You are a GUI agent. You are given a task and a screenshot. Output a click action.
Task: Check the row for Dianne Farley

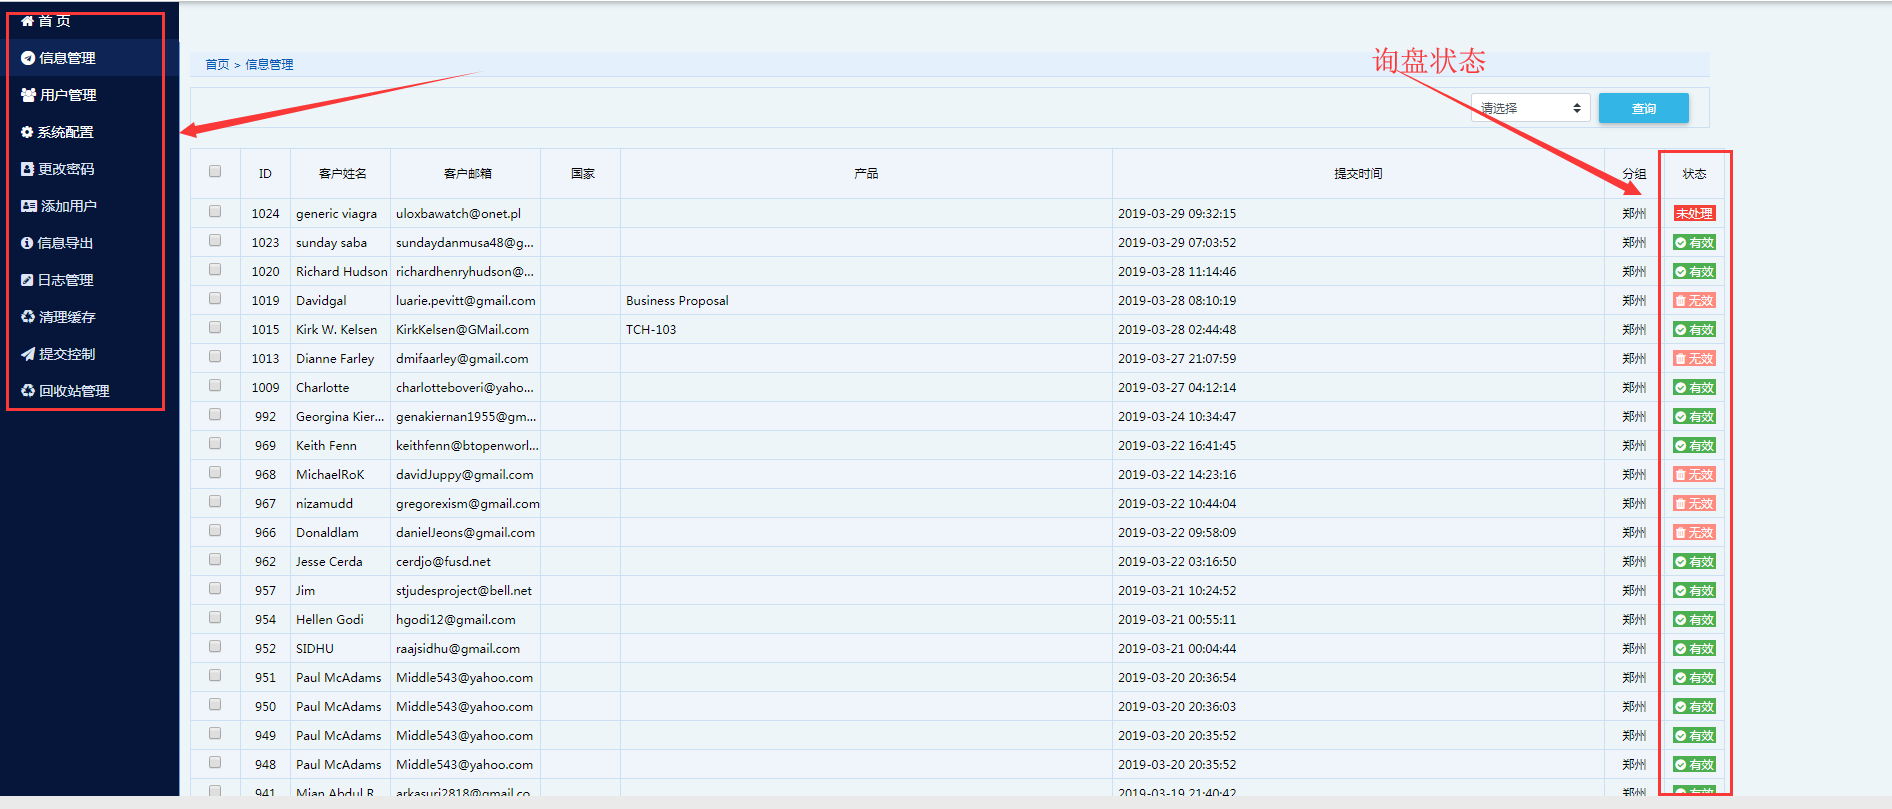point(215,356)
